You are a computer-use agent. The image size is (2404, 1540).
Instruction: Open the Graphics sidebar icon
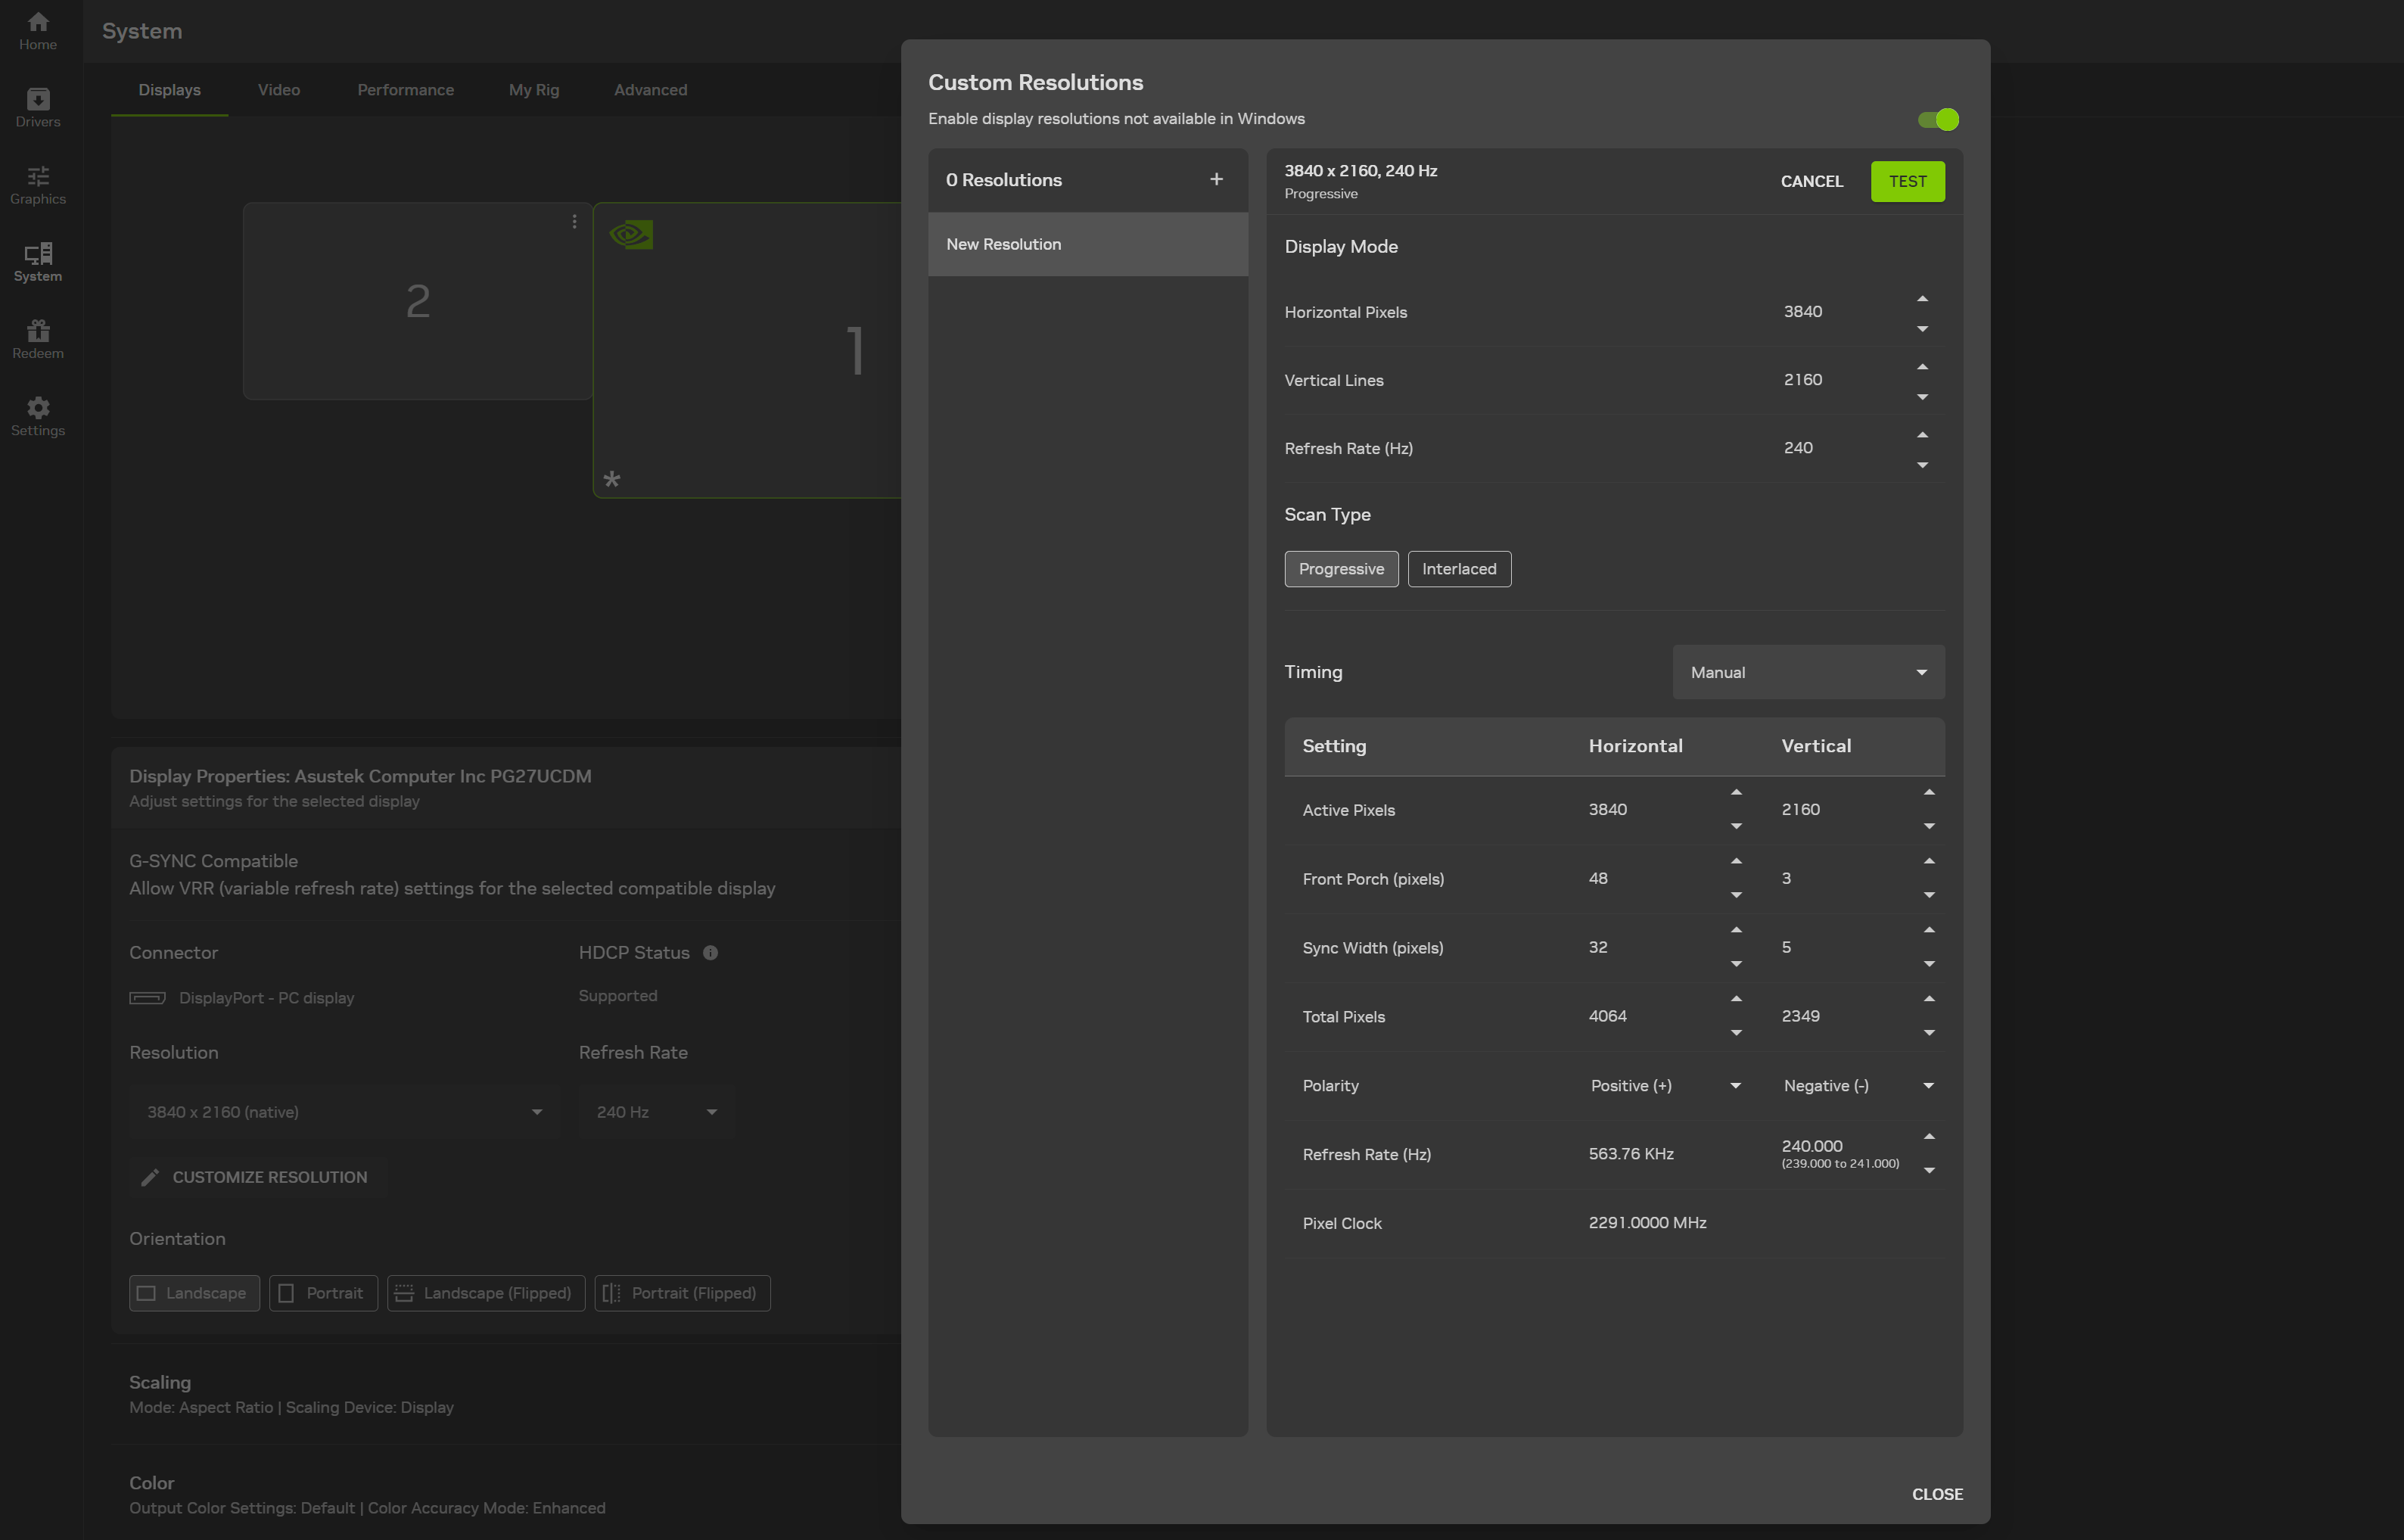[x=38, y=185]
